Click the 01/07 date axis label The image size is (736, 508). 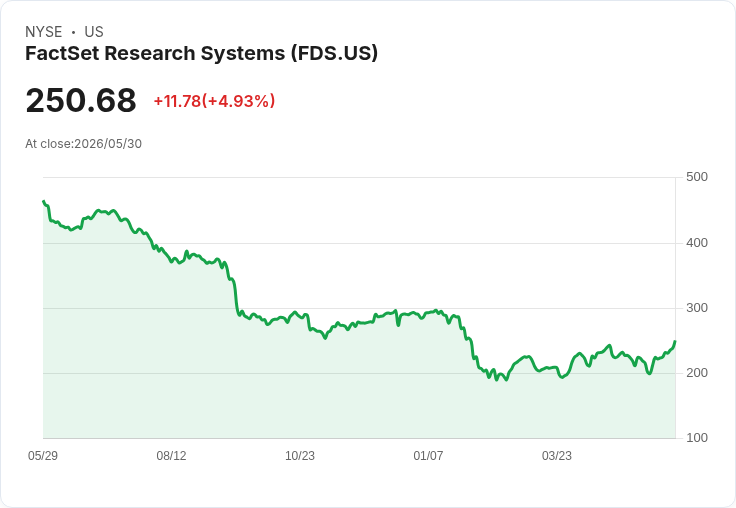[428, 456]
